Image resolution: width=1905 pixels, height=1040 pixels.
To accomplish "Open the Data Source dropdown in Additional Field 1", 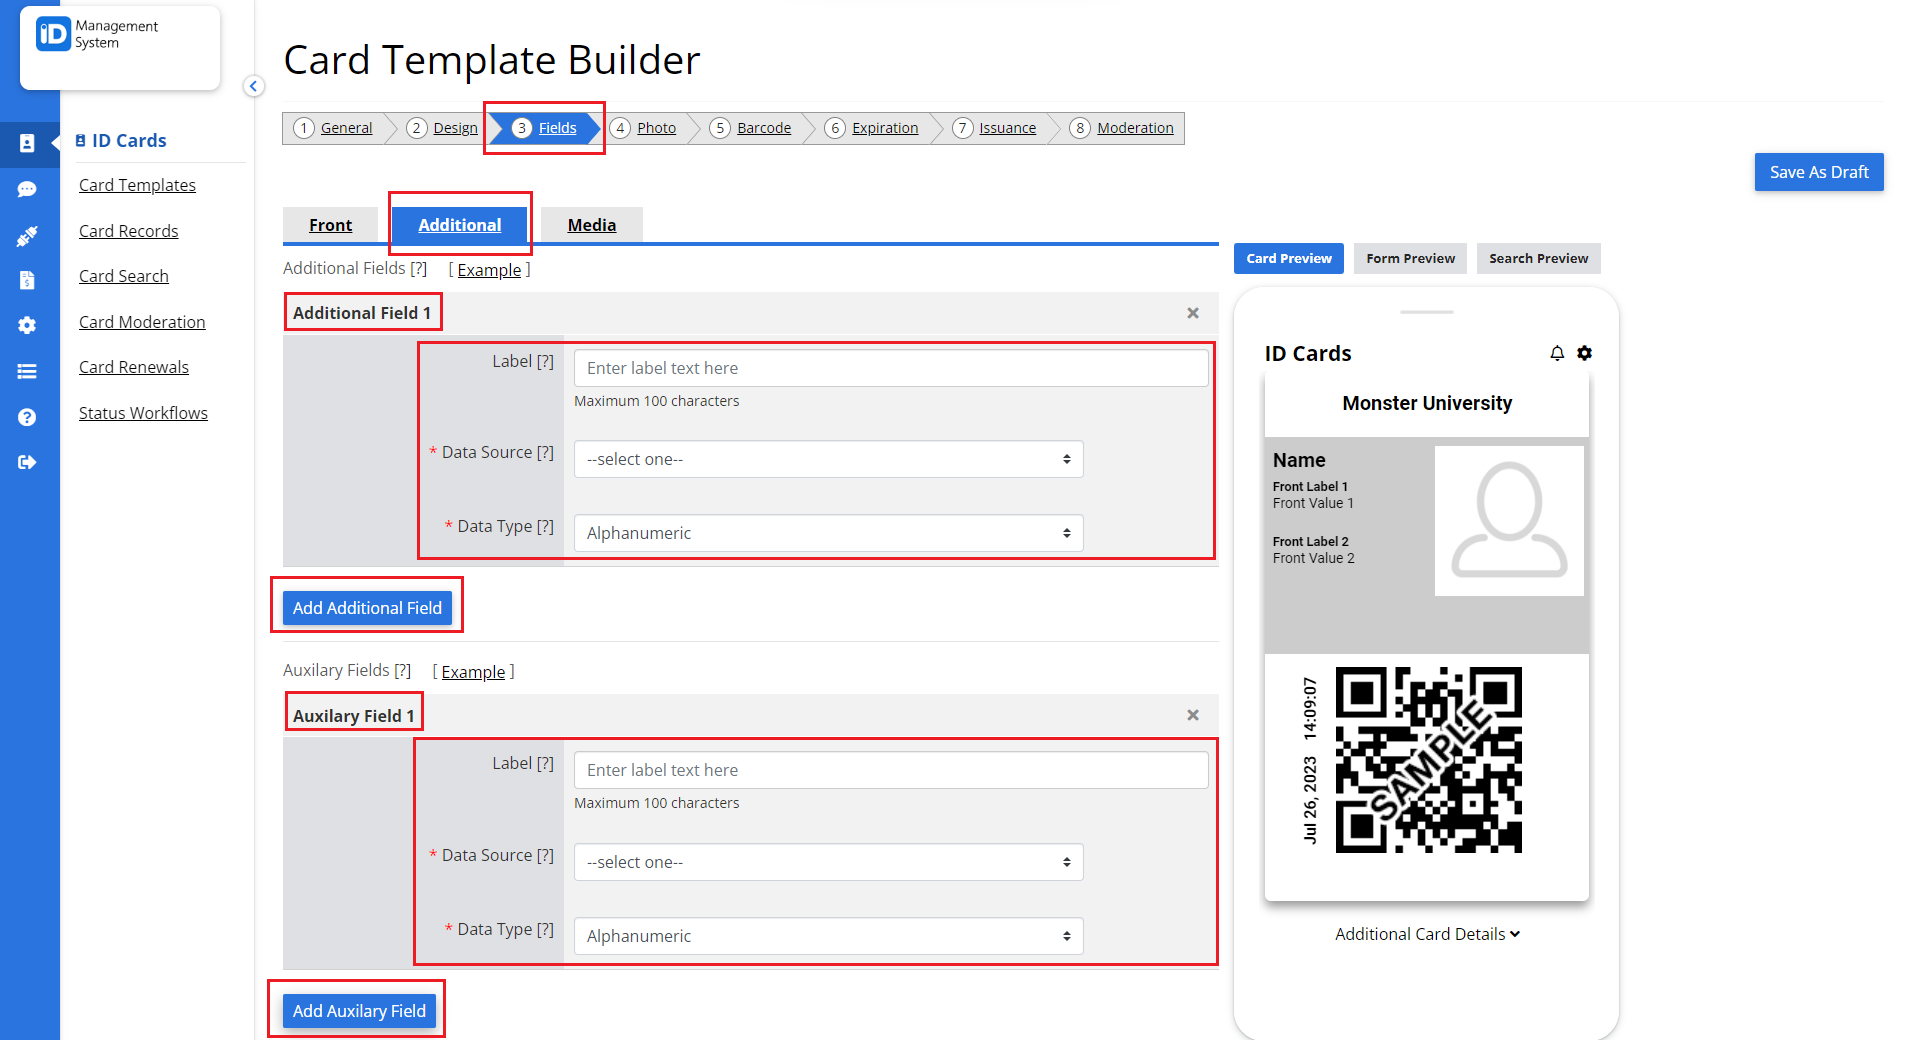I will (827, 459).
